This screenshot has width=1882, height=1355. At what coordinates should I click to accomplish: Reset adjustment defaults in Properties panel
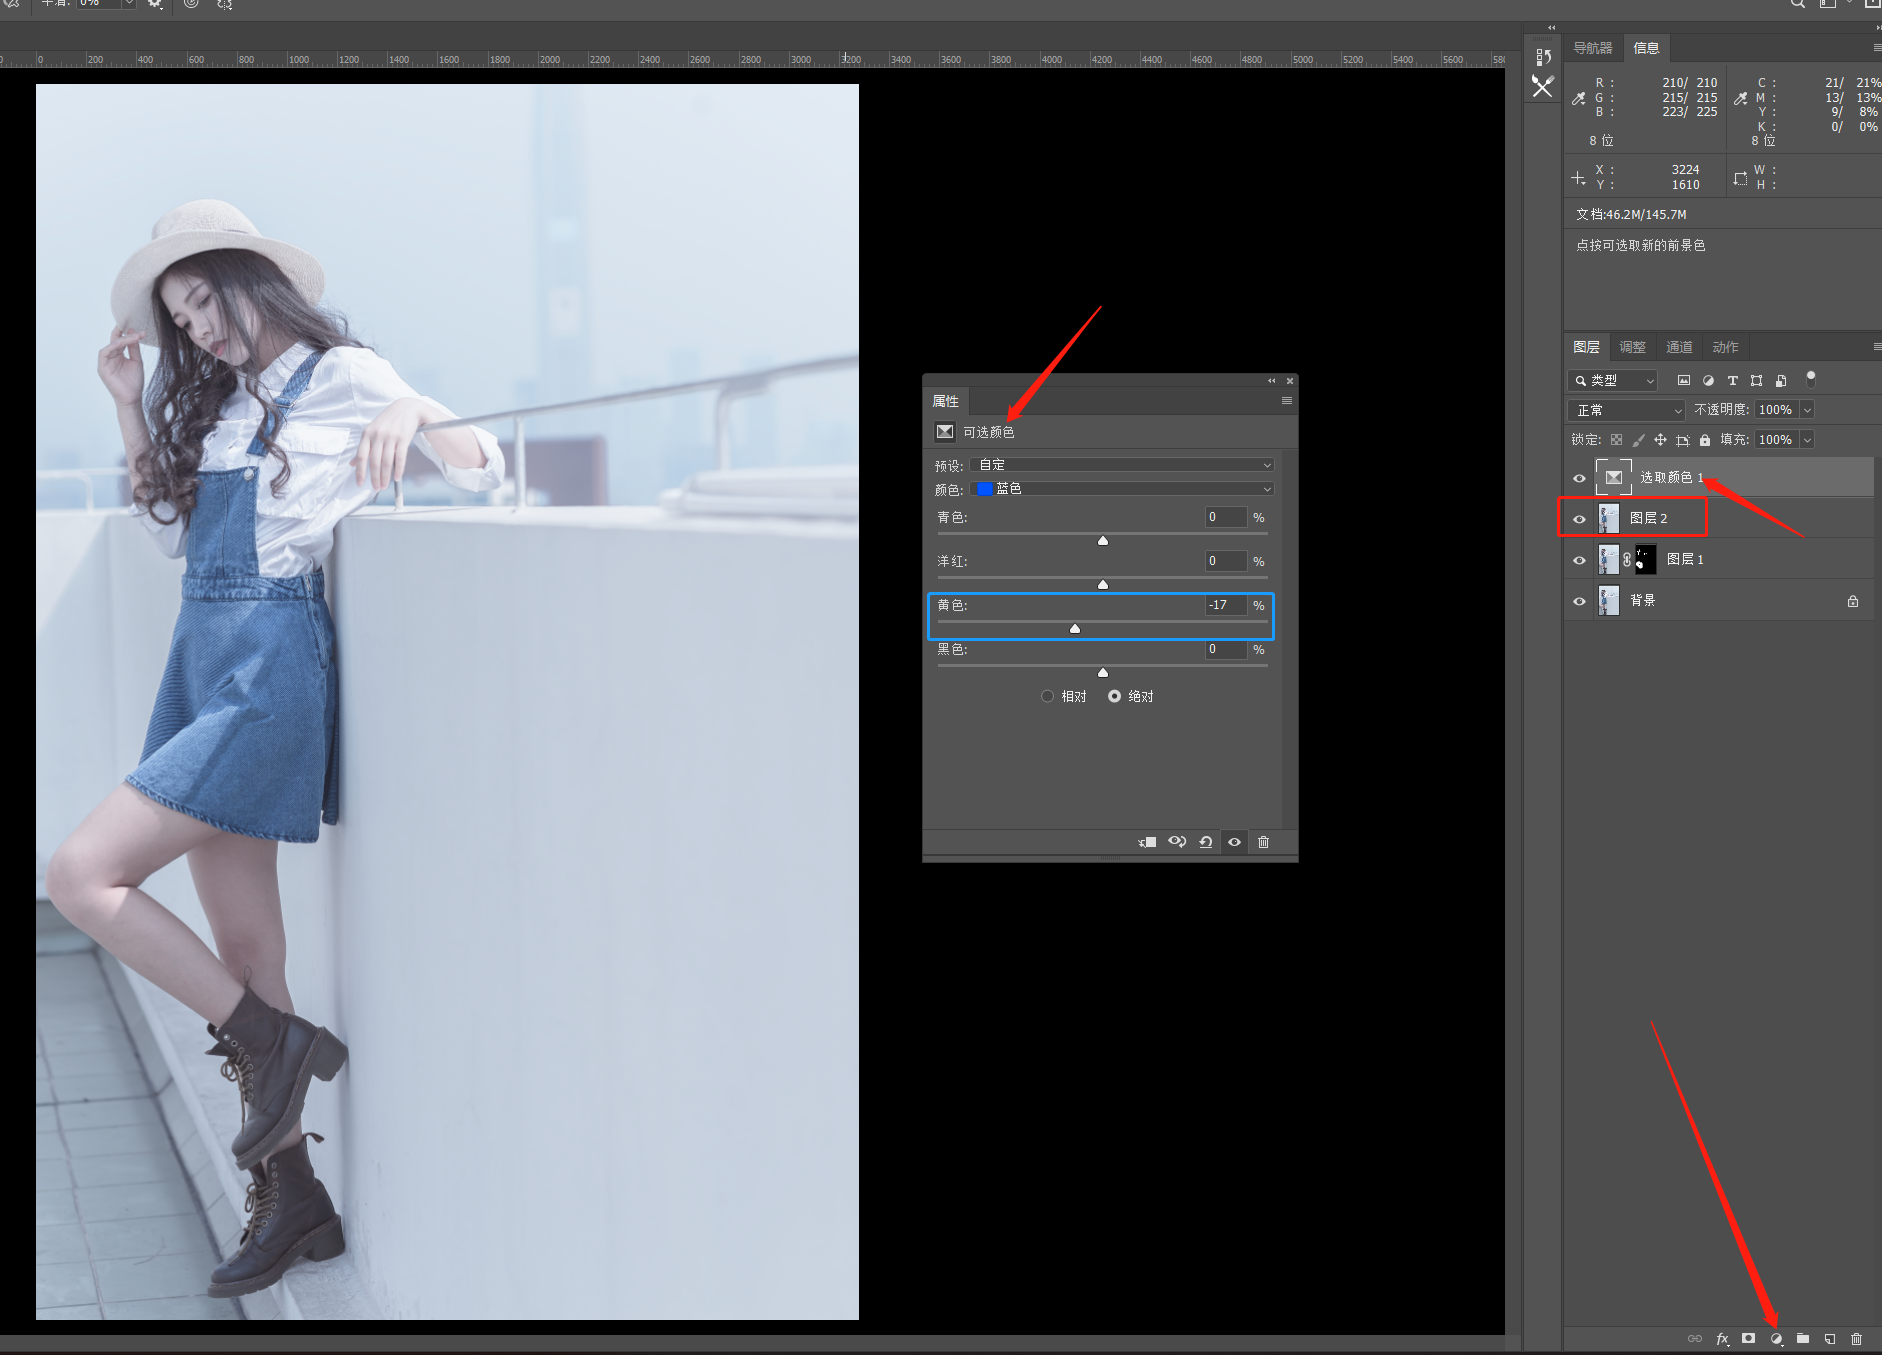(1206, 842)
